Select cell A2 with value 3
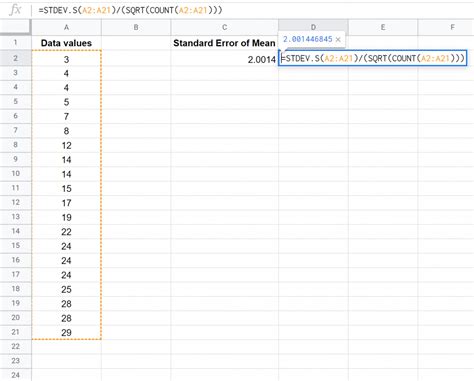The image size is (474, 381). click(x=66, y=59)
